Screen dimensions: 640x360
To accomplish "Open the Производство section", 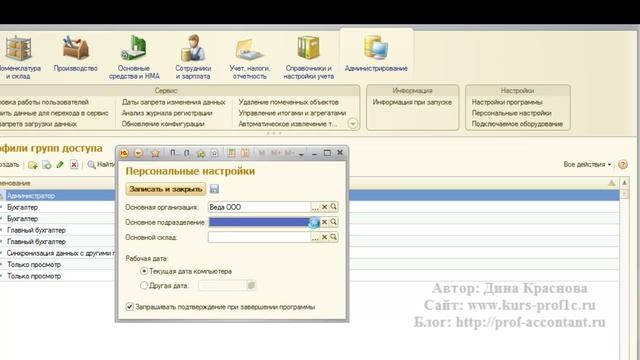I will tap(76, 54).
